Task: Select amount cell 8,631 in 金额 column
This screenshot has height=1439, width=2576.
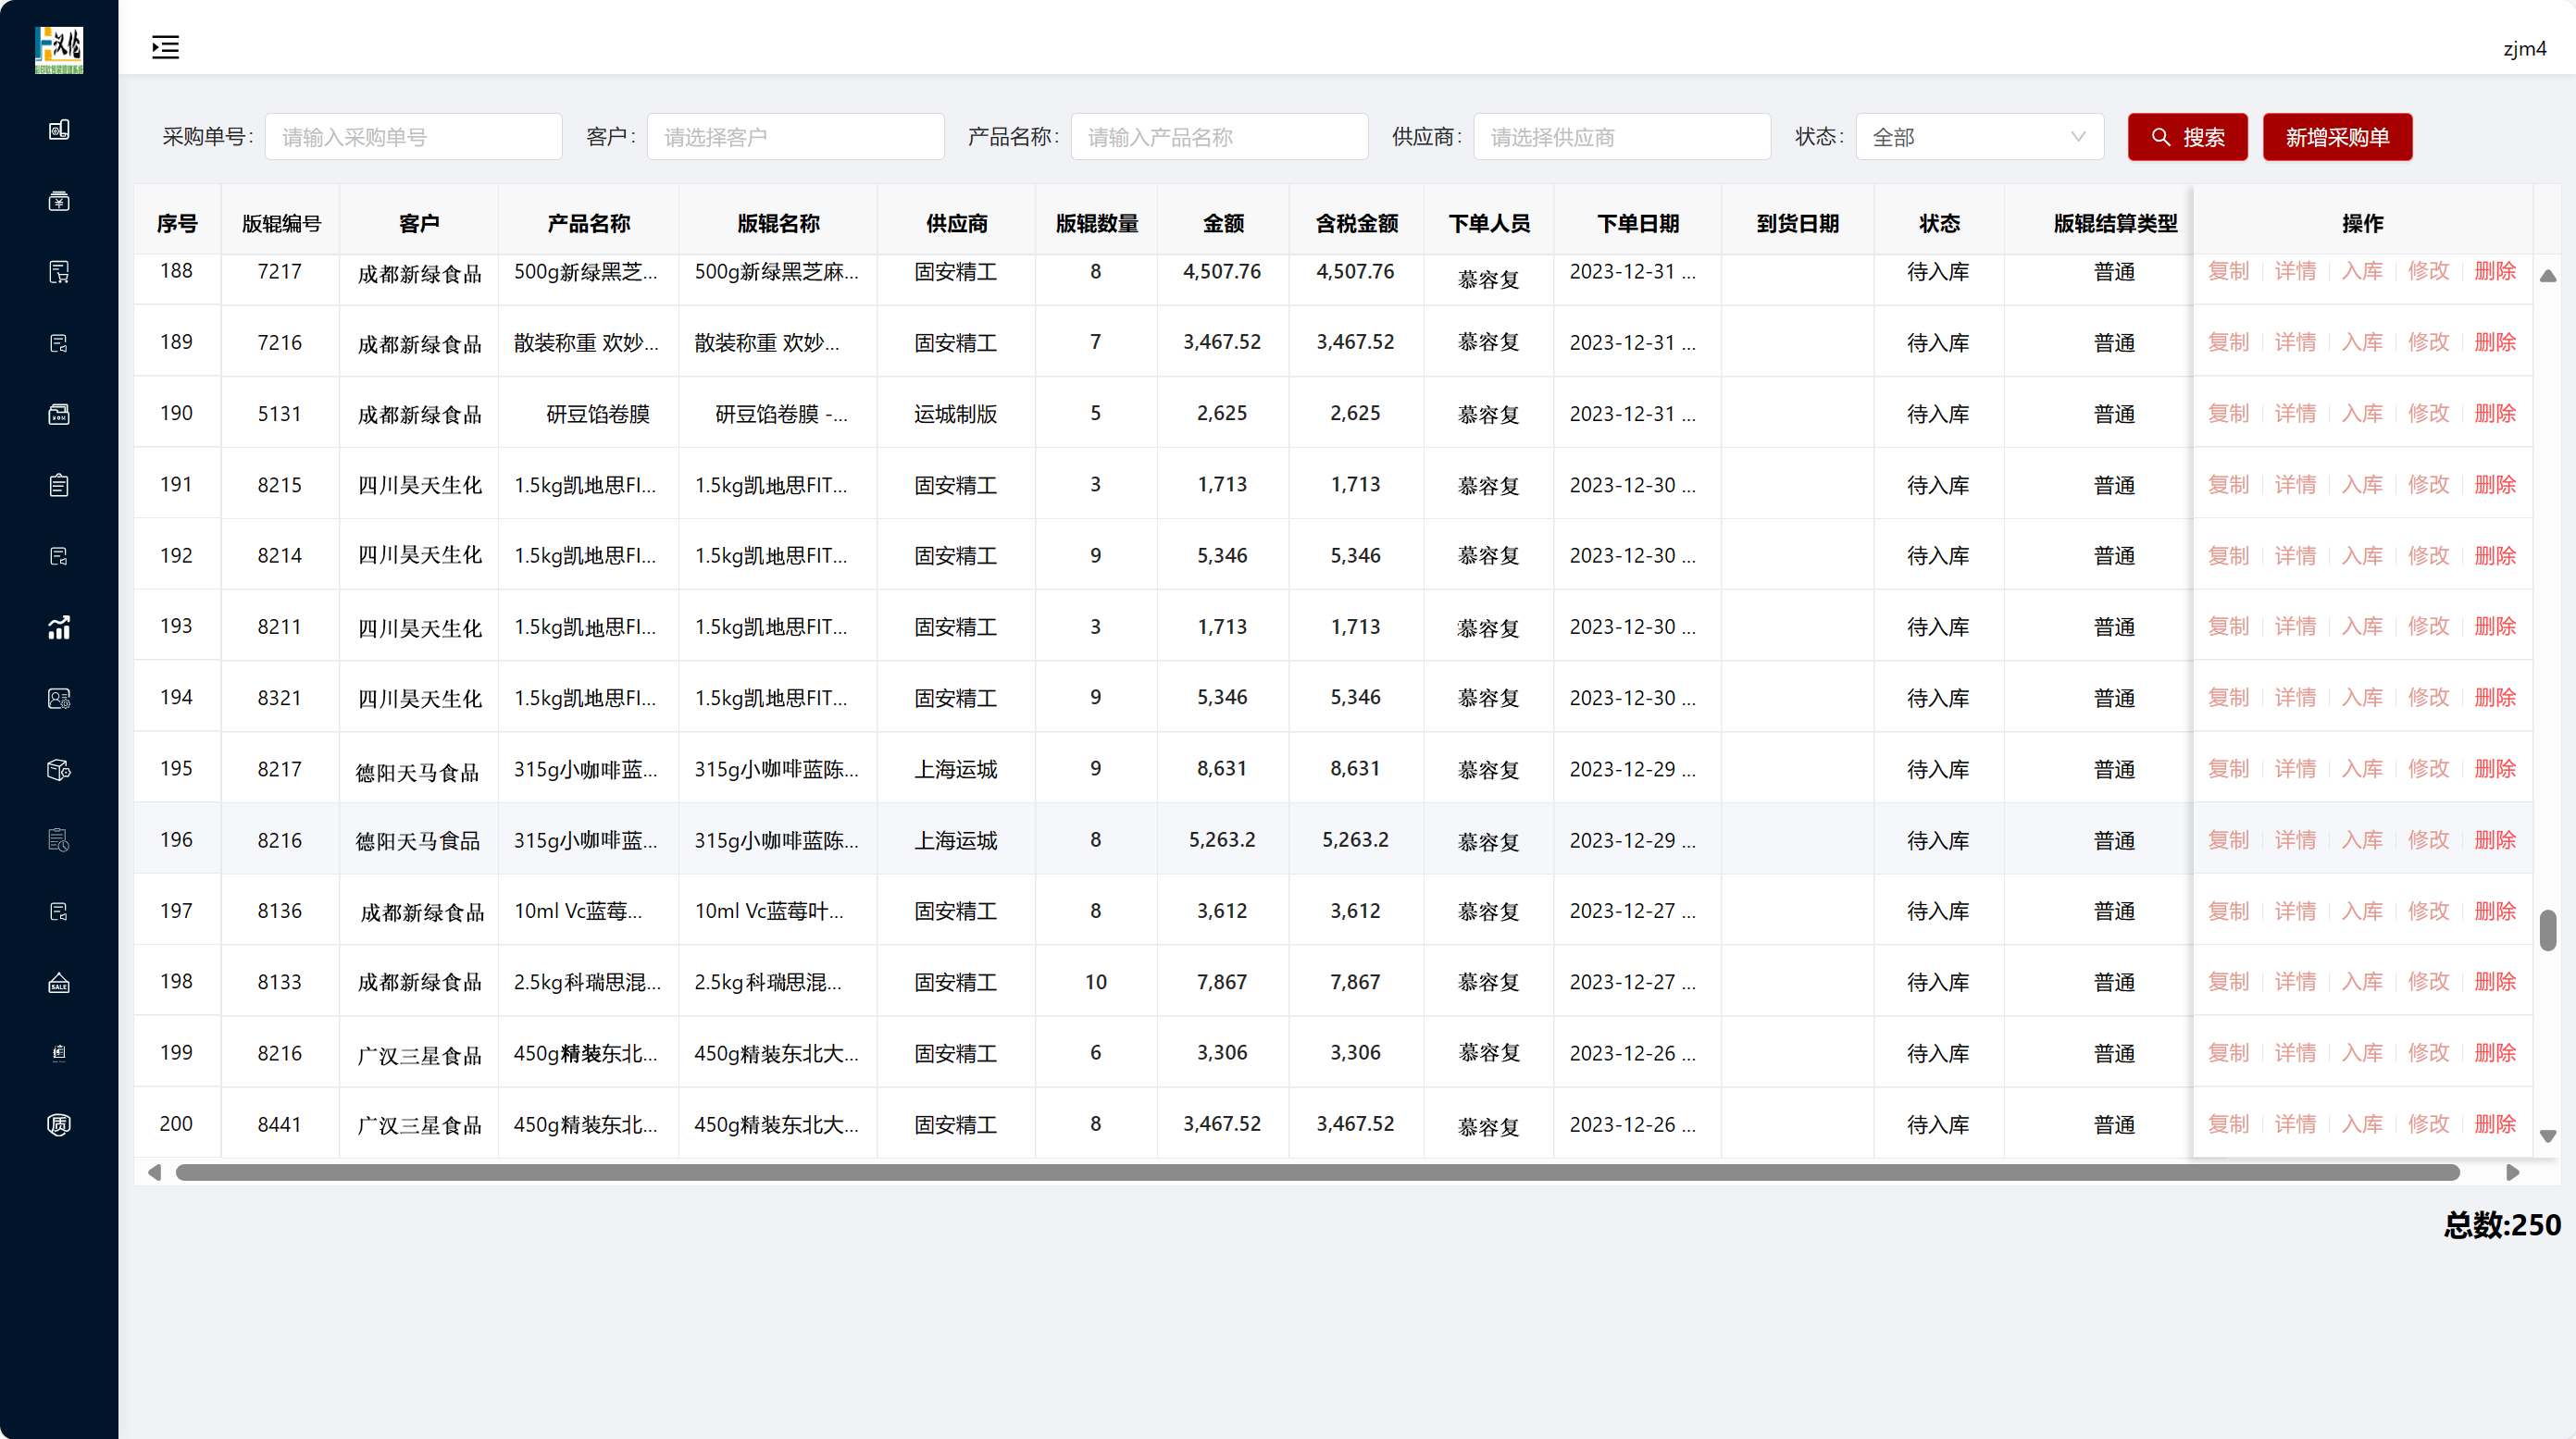Action: 1222,768
